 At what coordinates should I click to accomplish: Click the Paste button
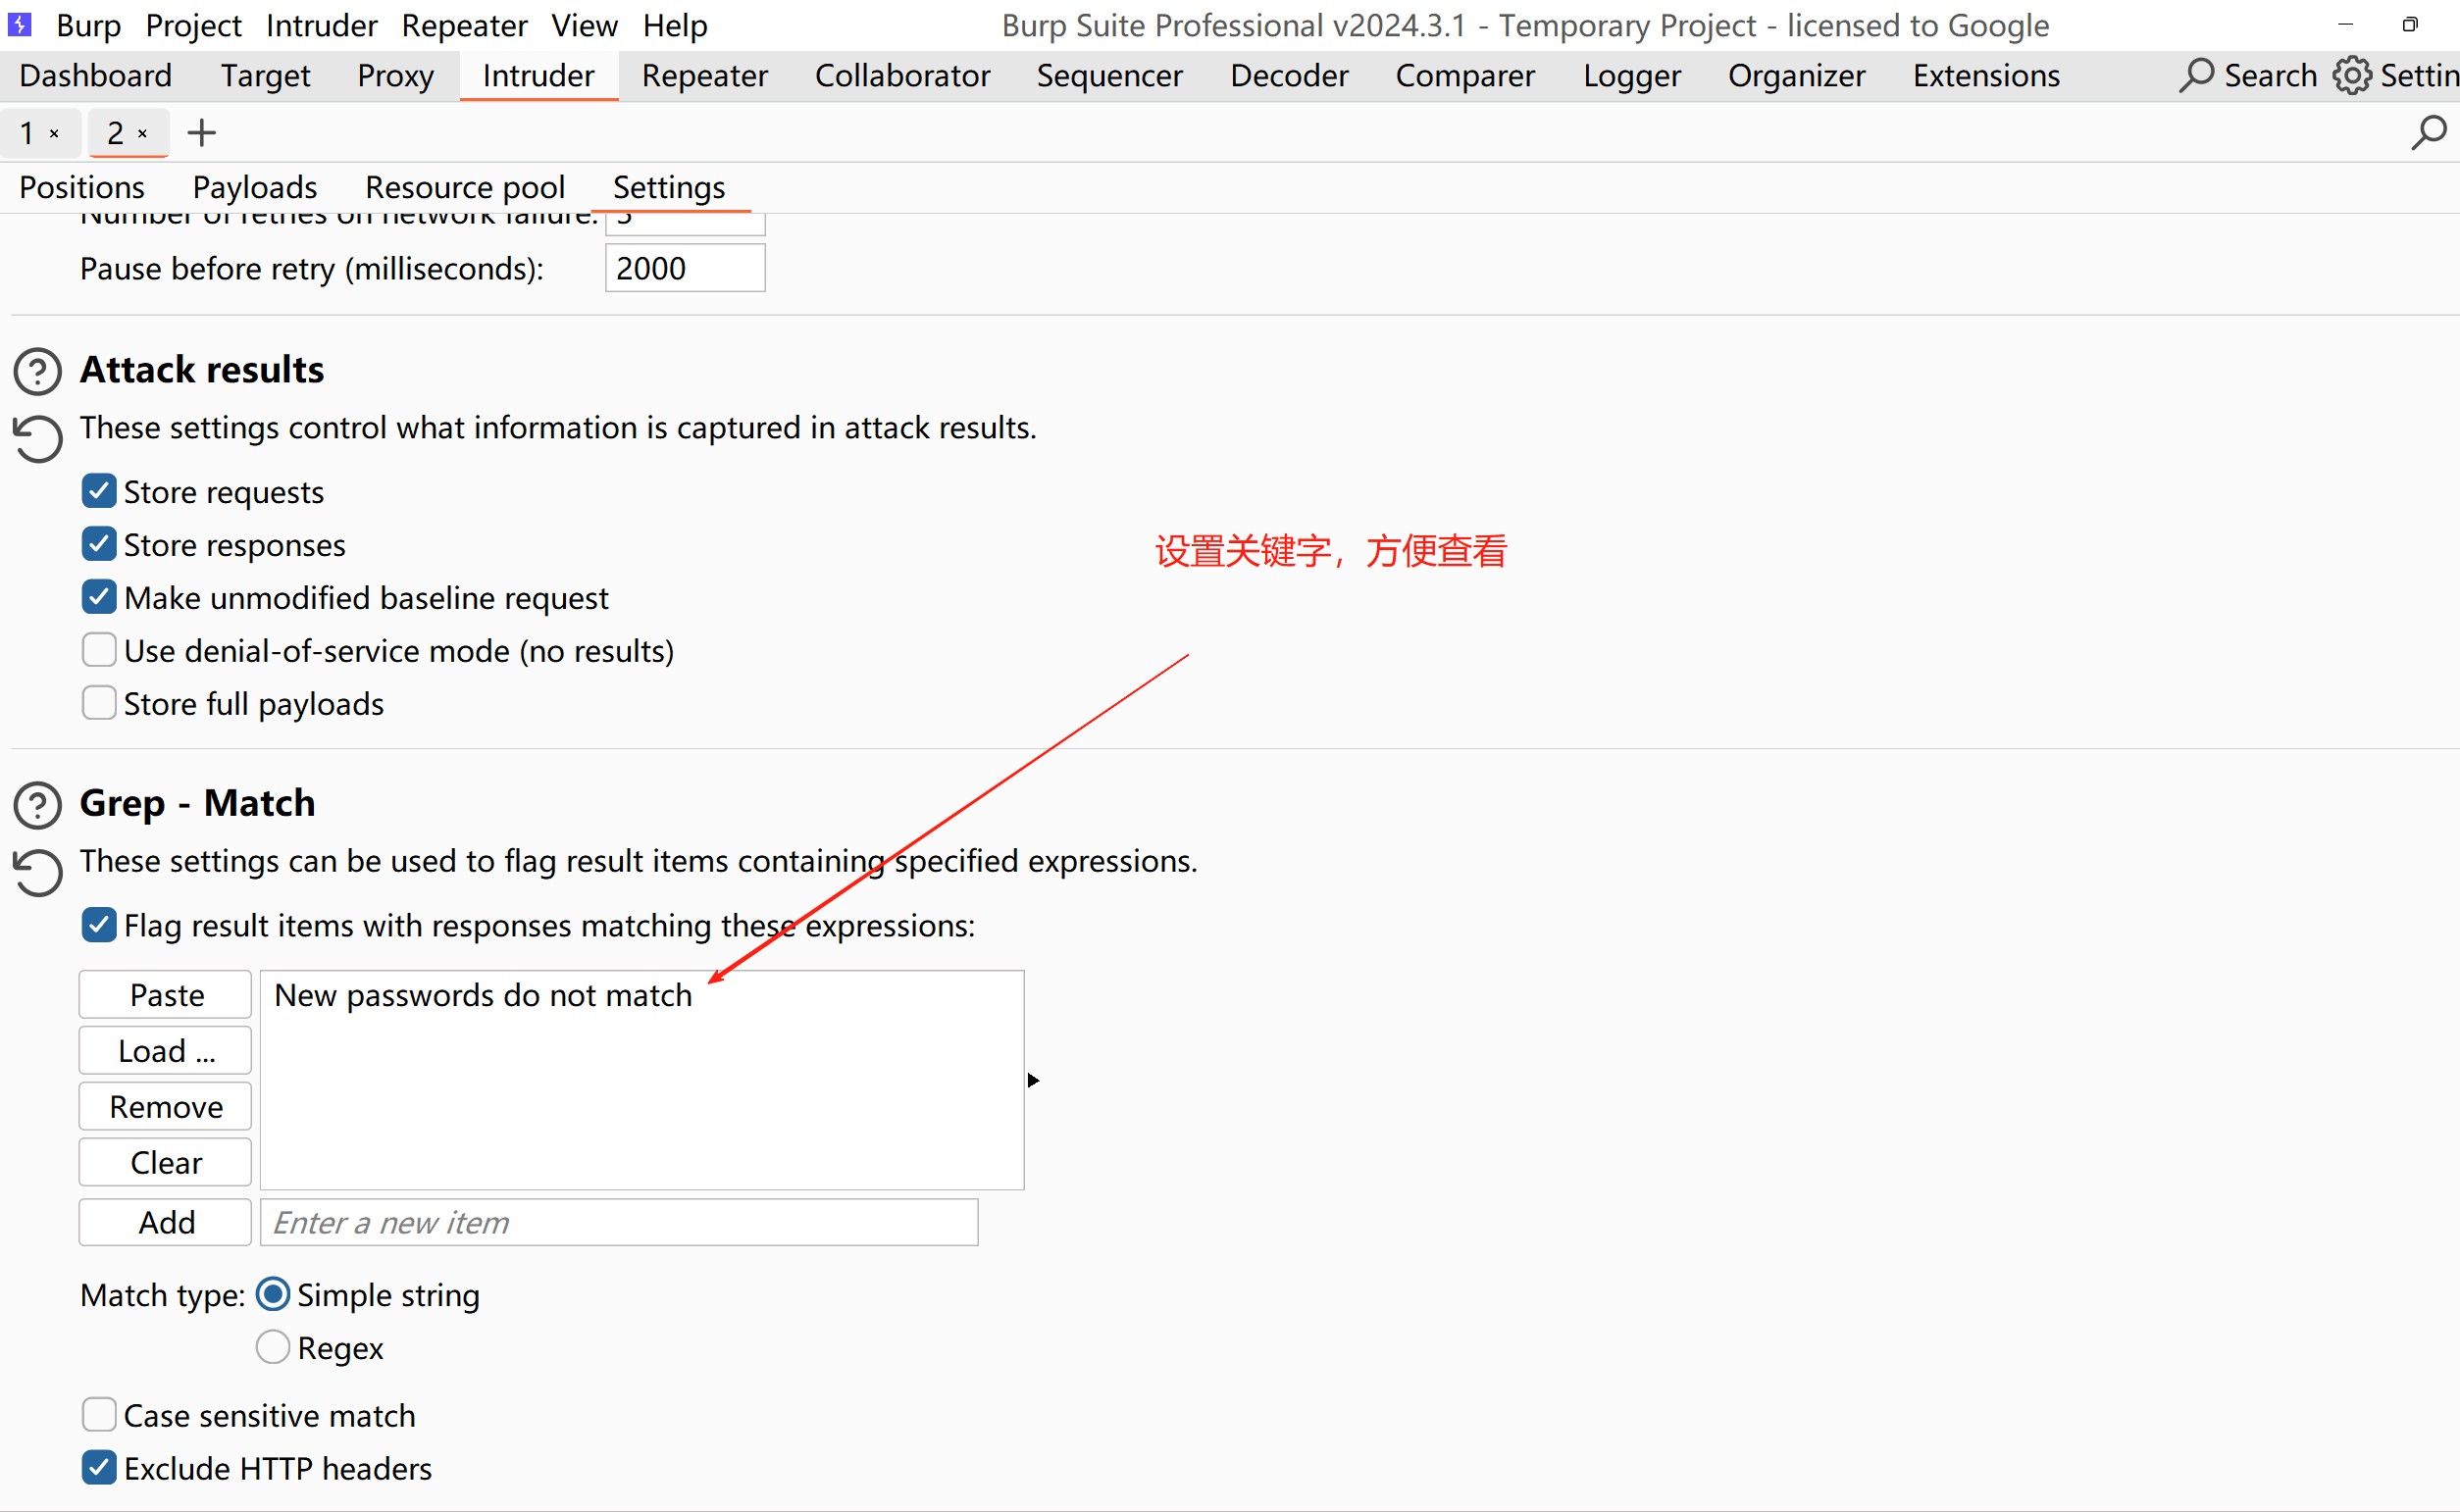pyautogui.click(x=166, y=995)
